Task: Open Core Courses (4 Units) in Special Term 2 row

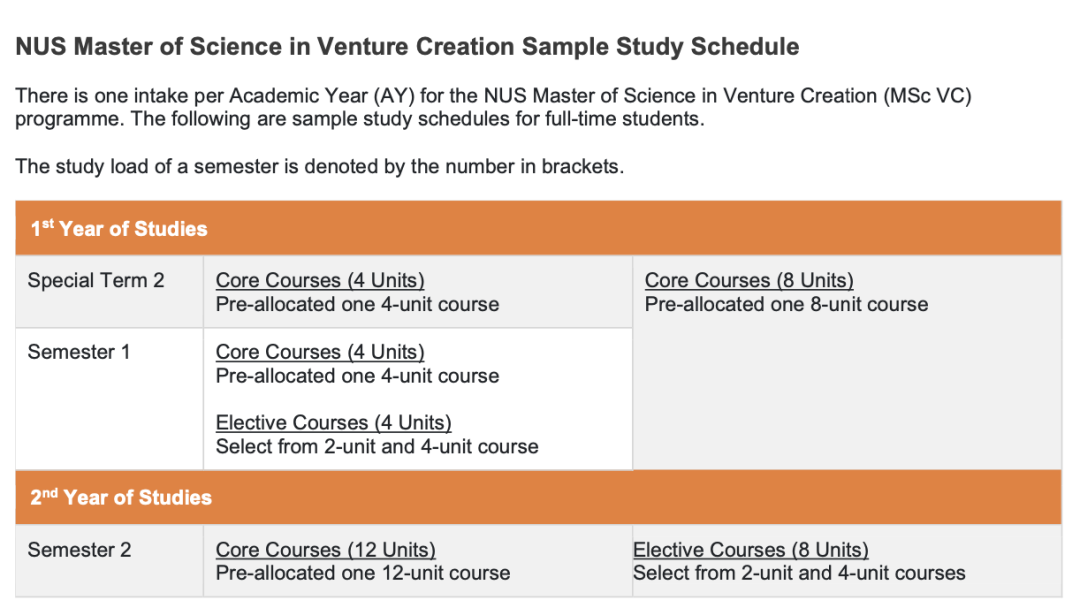Action: click(320, 281)
